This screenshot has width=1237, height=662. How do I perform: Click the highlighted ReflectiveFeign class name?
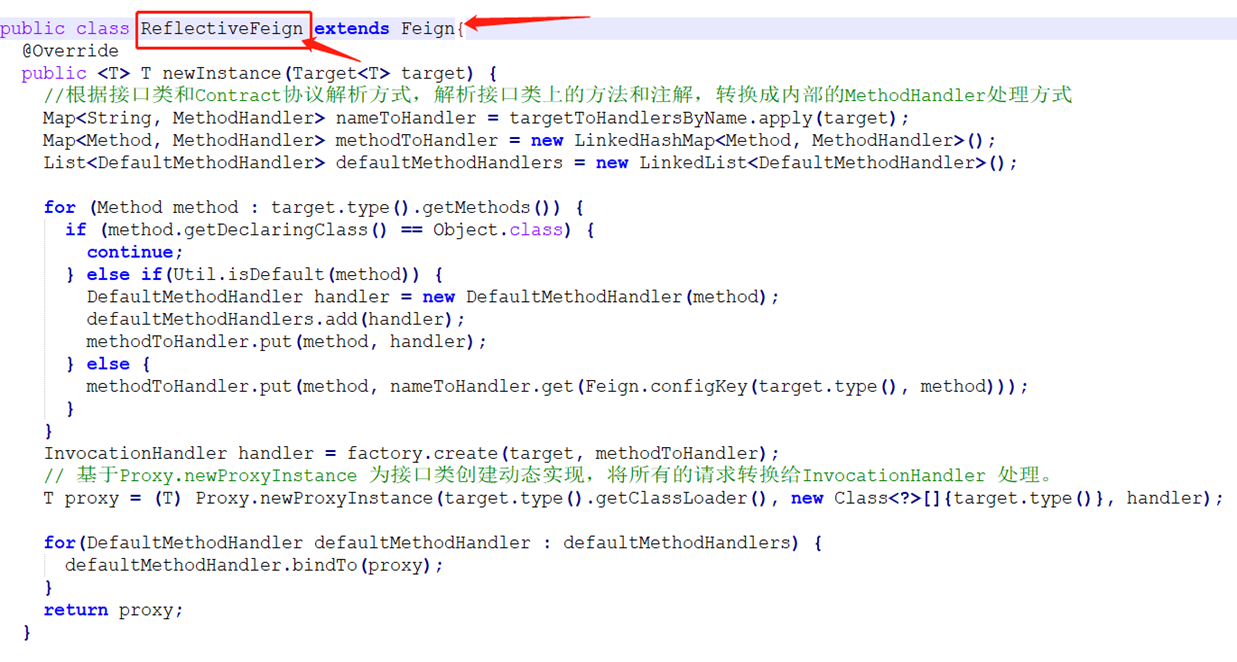point(222,28)
